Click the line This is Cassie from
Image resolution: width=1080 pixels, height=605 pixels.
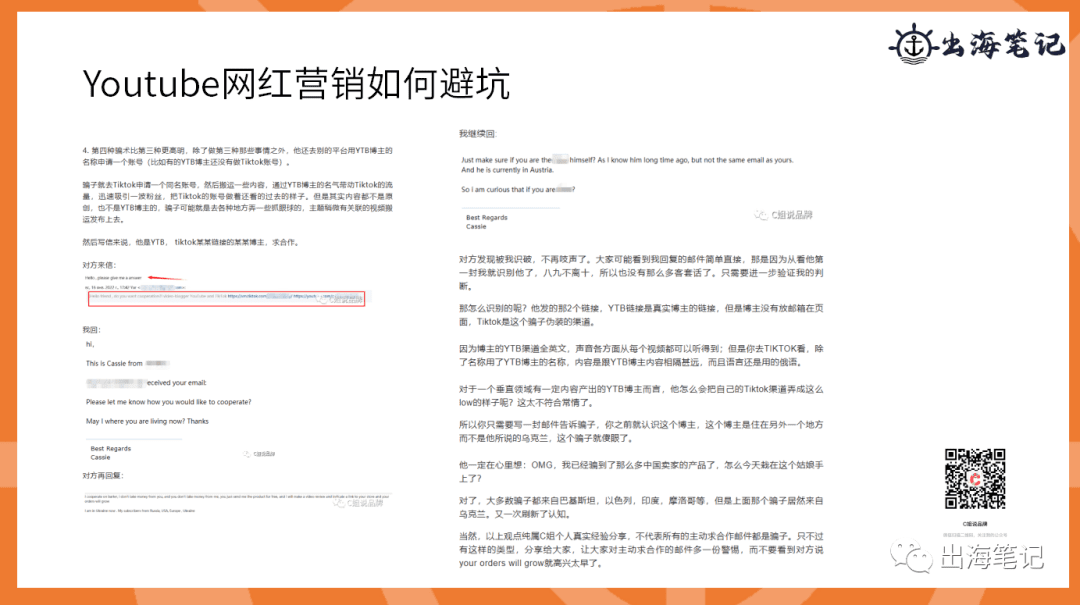coord(127,363)
